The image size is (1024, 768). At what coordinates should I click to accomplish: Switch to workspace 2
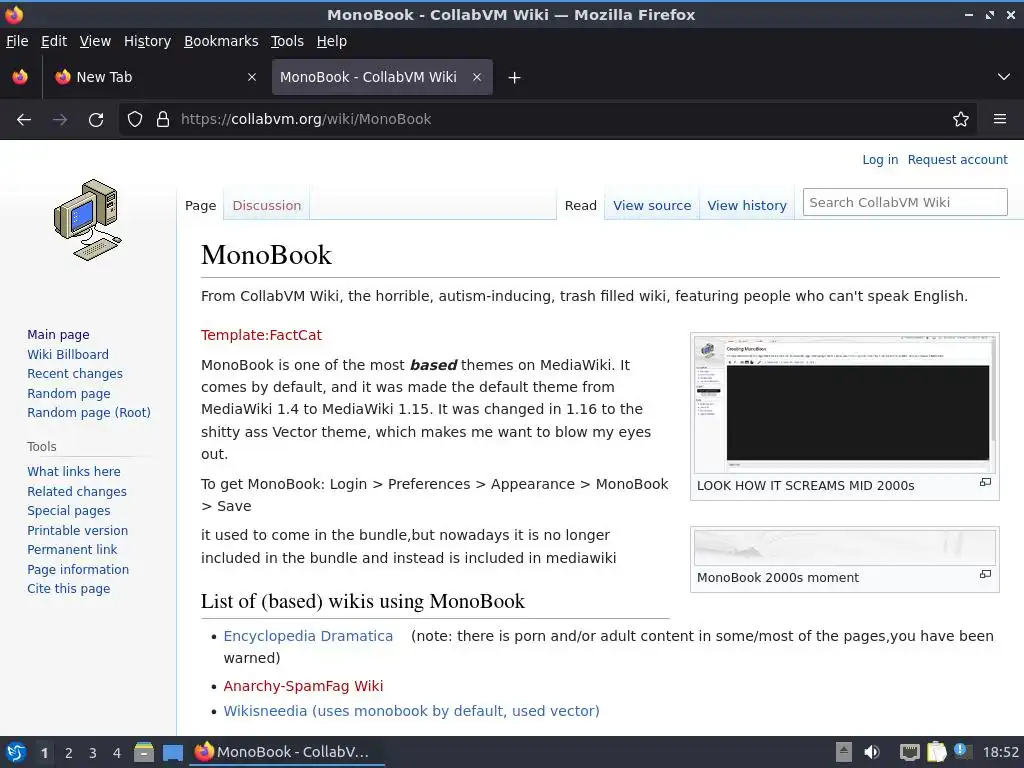69,753
